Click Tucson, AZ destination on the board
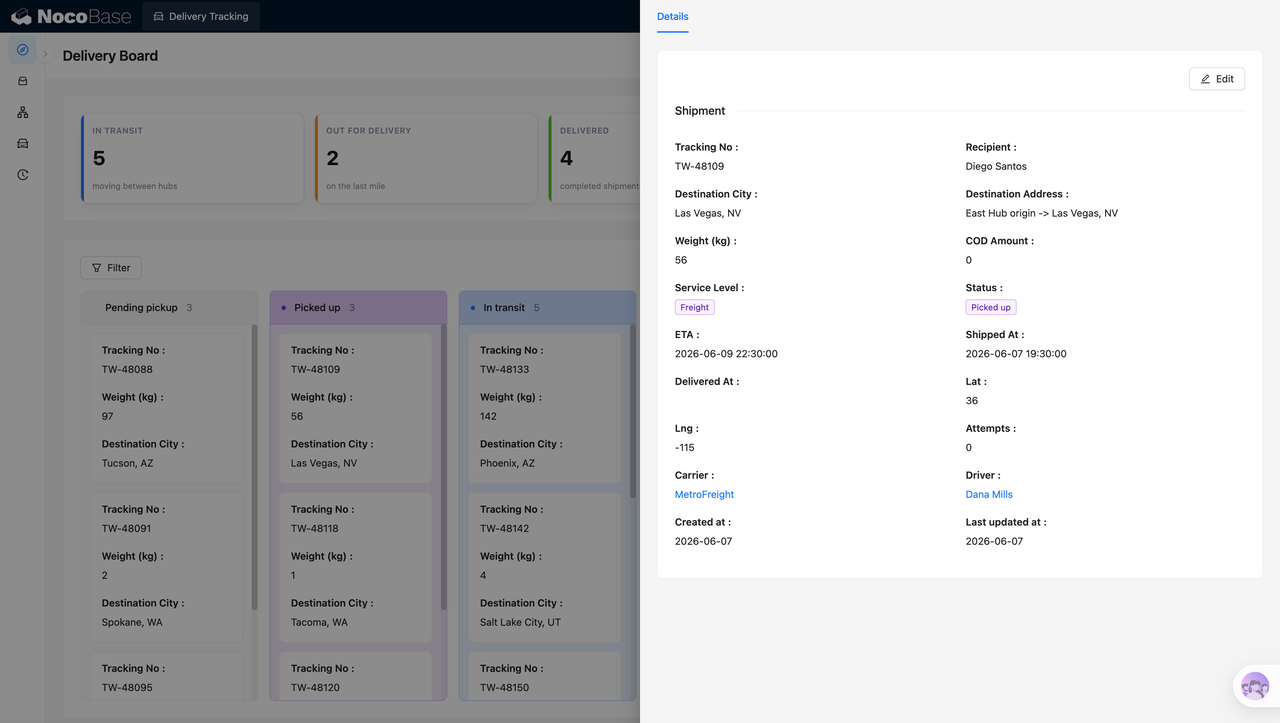 [128, 463]
